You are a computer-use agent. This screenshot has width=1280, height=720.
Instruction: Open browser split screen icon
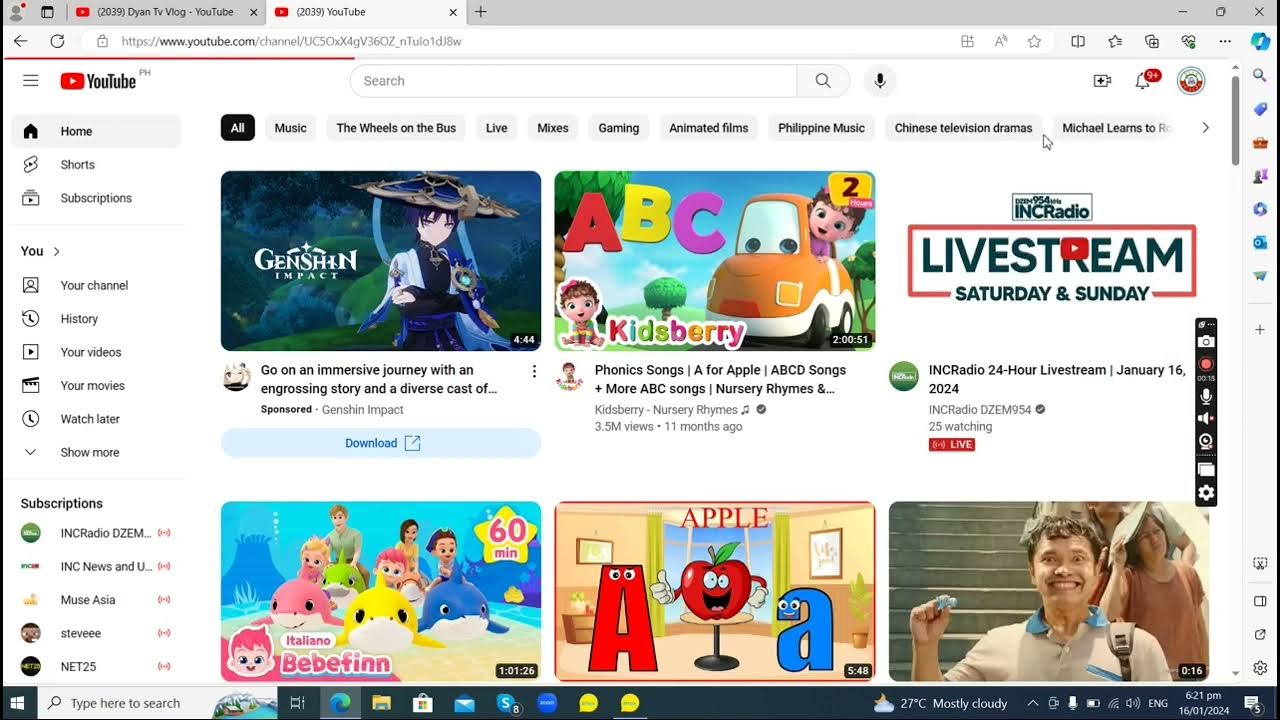[x=1078, y=41]
